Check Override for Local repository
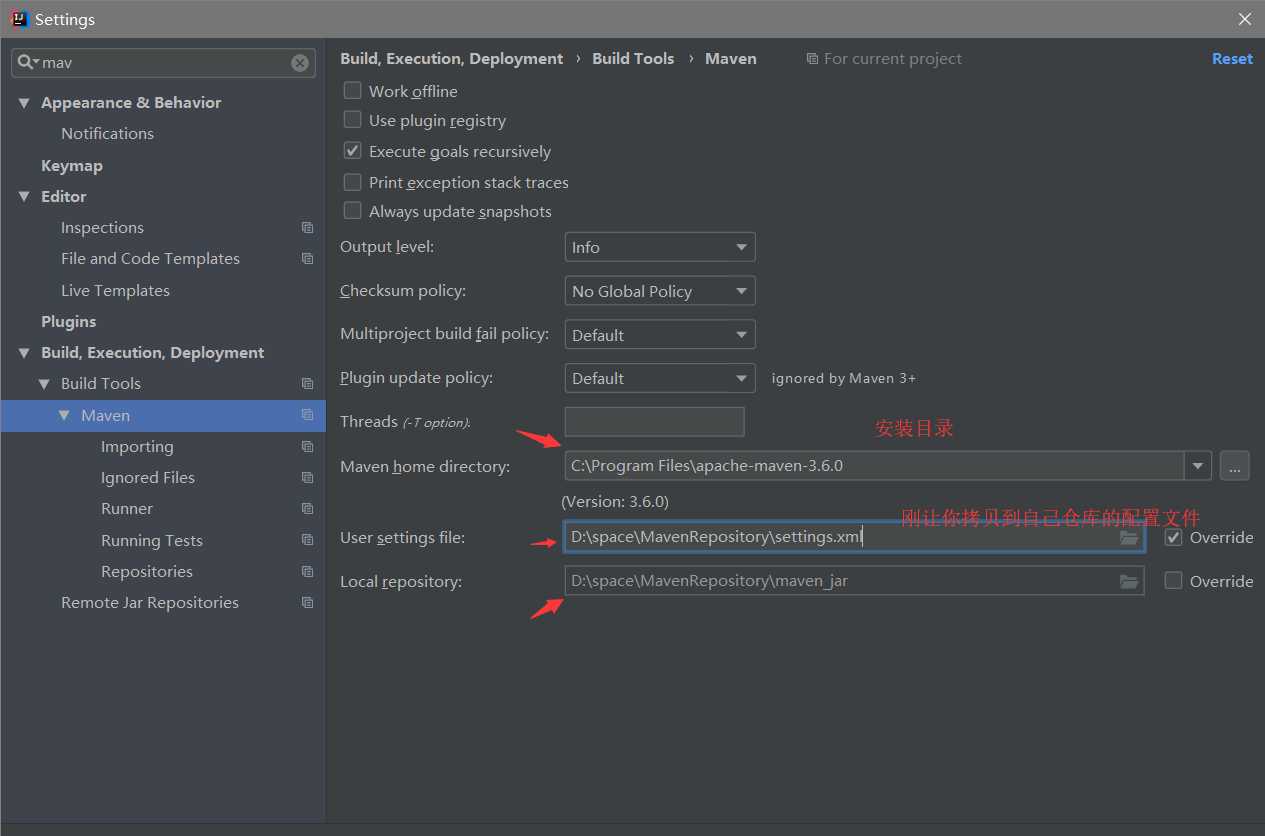This screenshot has height=836, width=1265. tap(1173, 580)
